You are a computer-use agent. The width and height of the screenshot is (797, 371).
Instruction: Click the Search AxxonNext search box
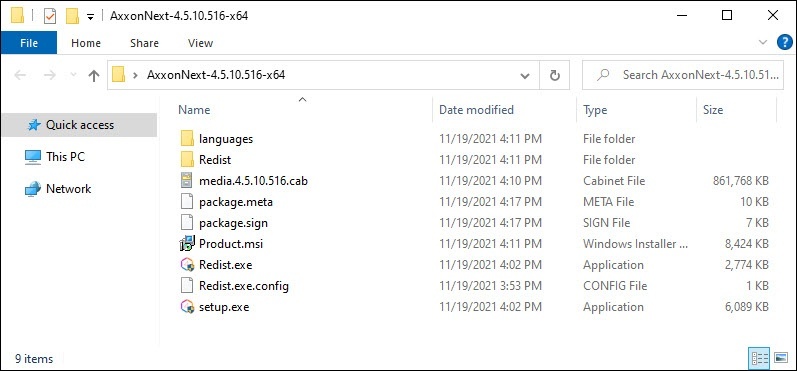[683, 75]
